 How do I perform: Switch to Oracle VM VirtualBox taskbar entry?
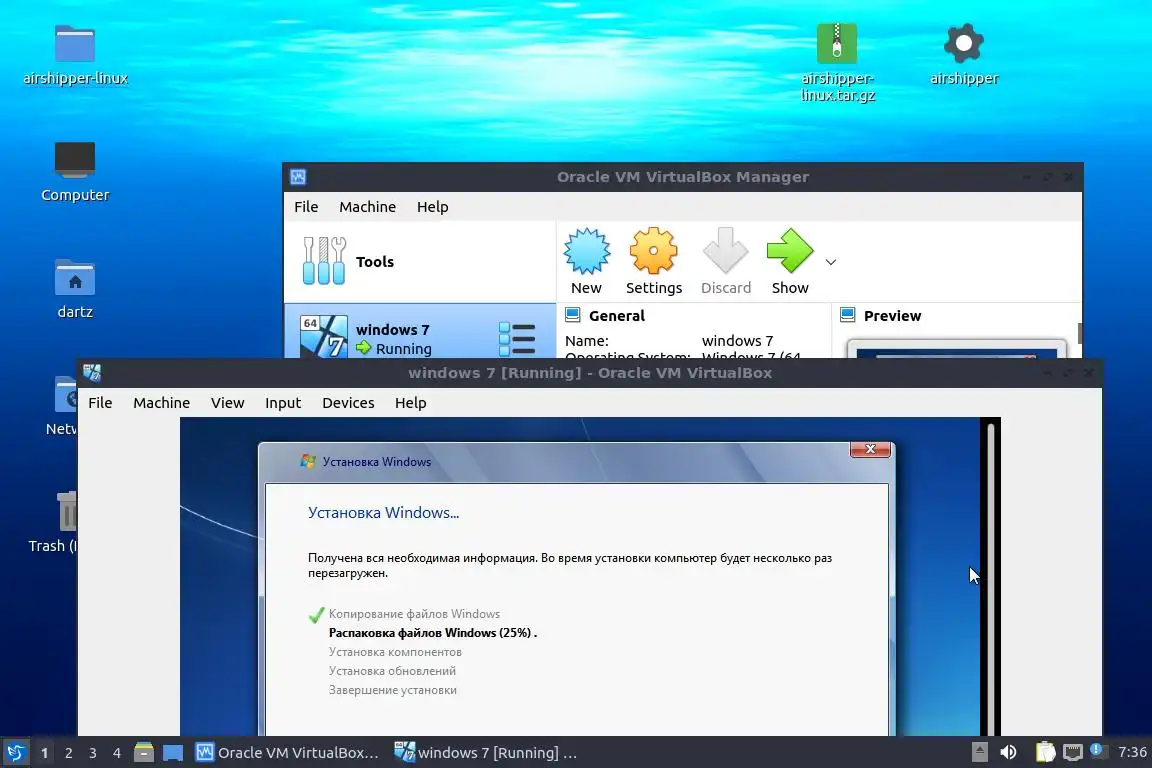(287, 753)
